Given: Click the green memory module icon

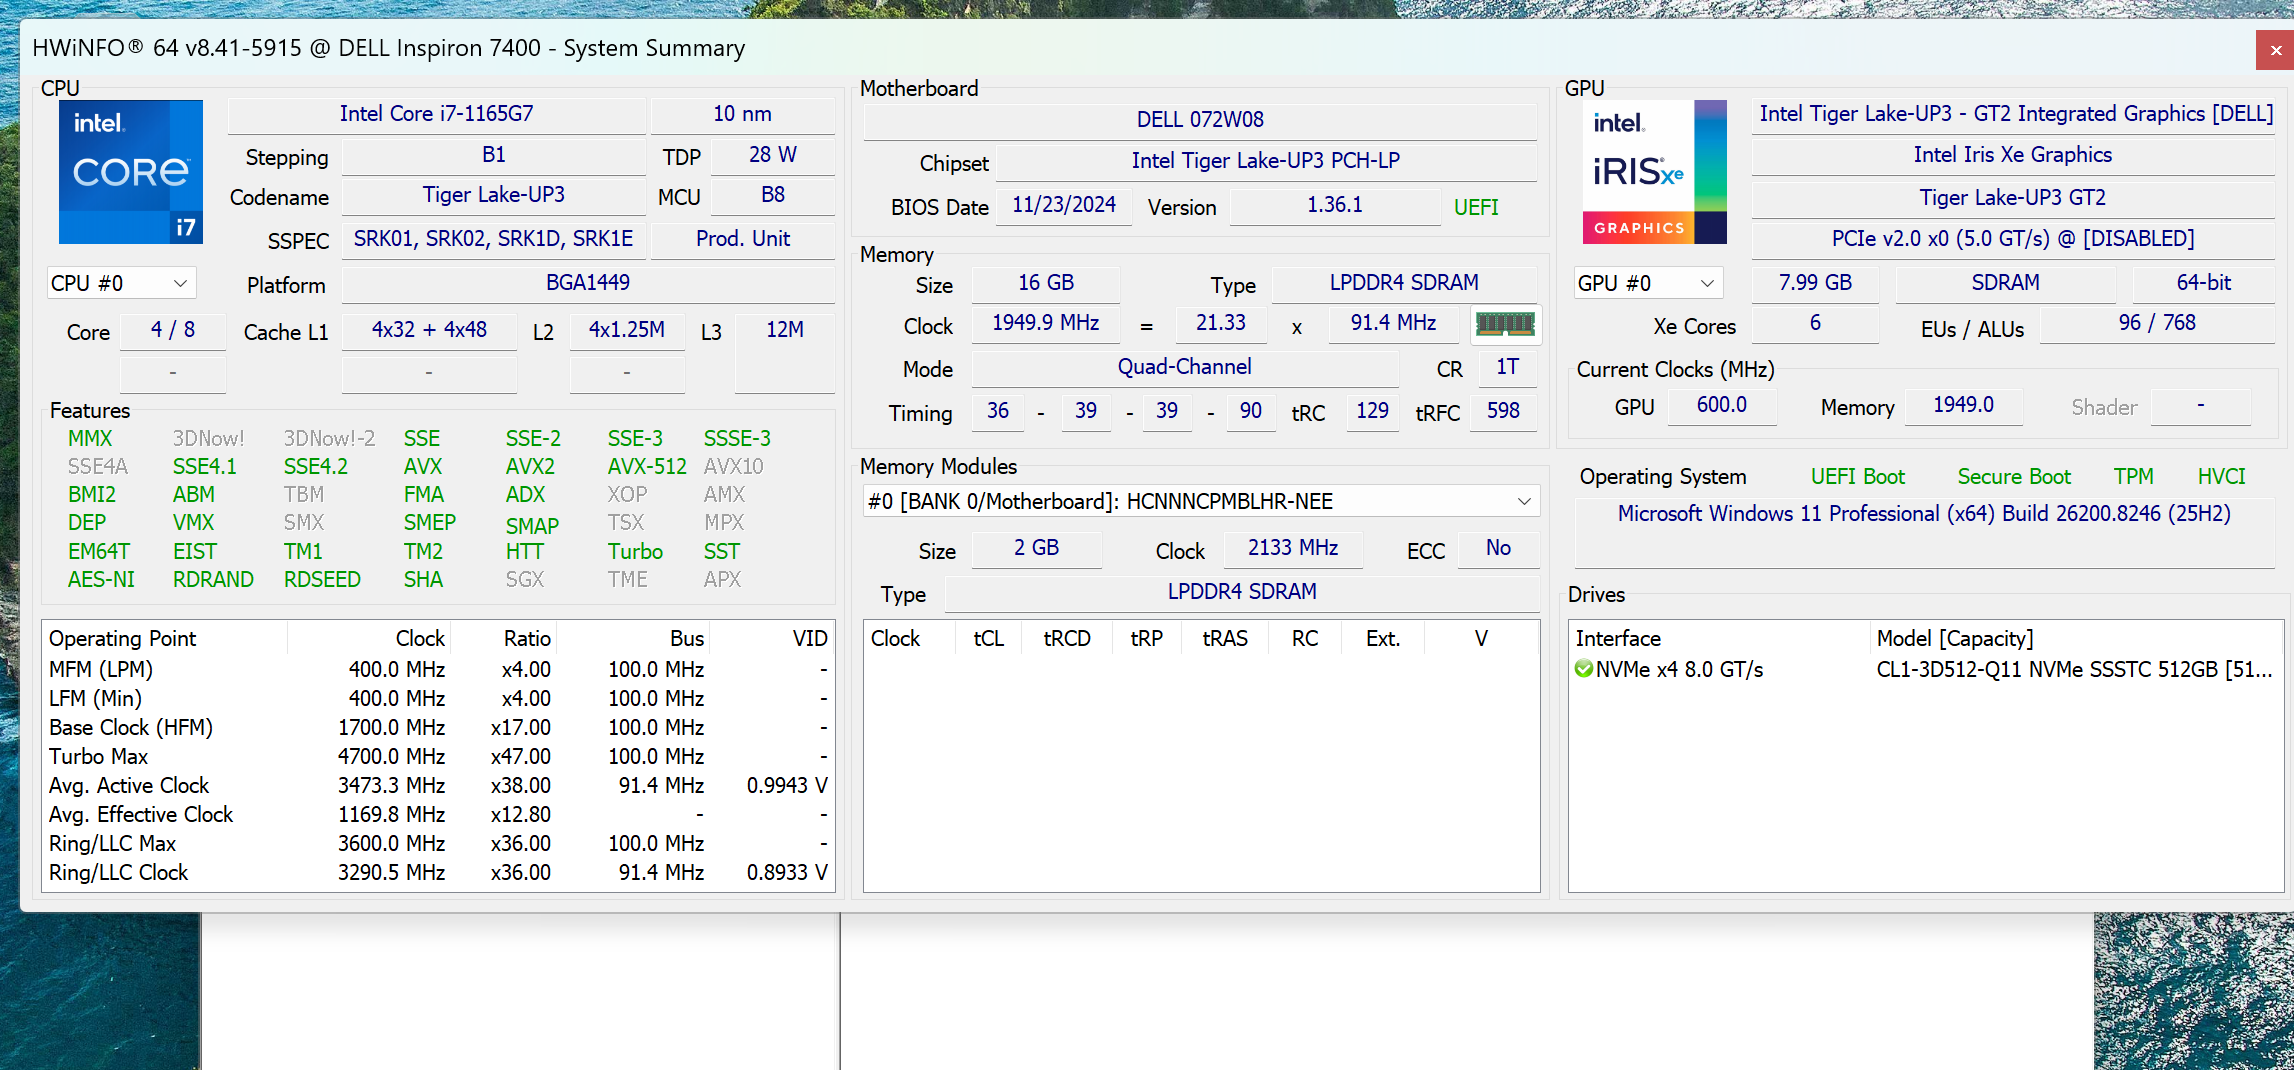Looking at the screenshot, I should point(1505,324).
